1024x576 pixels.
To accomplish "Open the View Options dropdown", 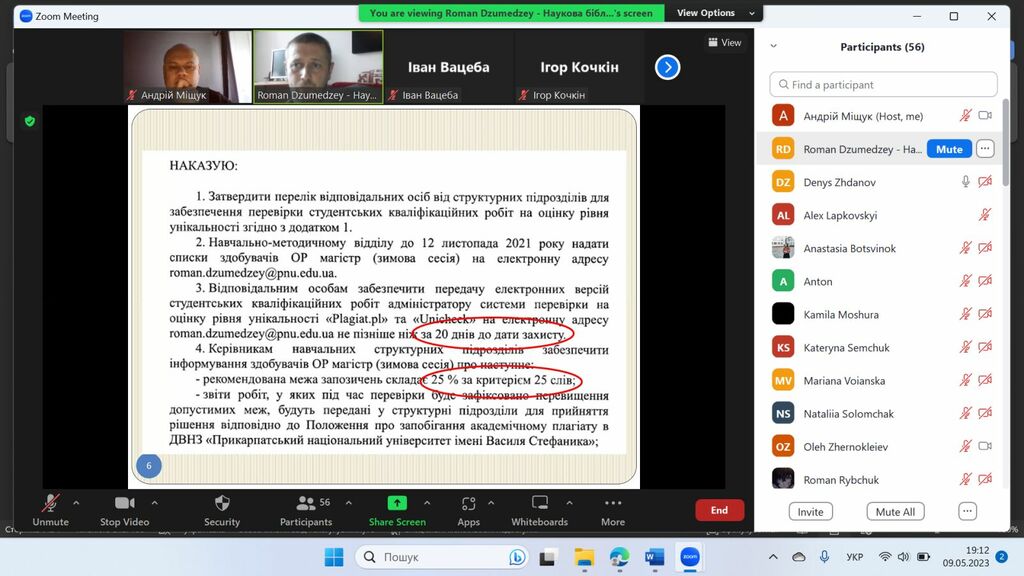I will click(706, 13).
